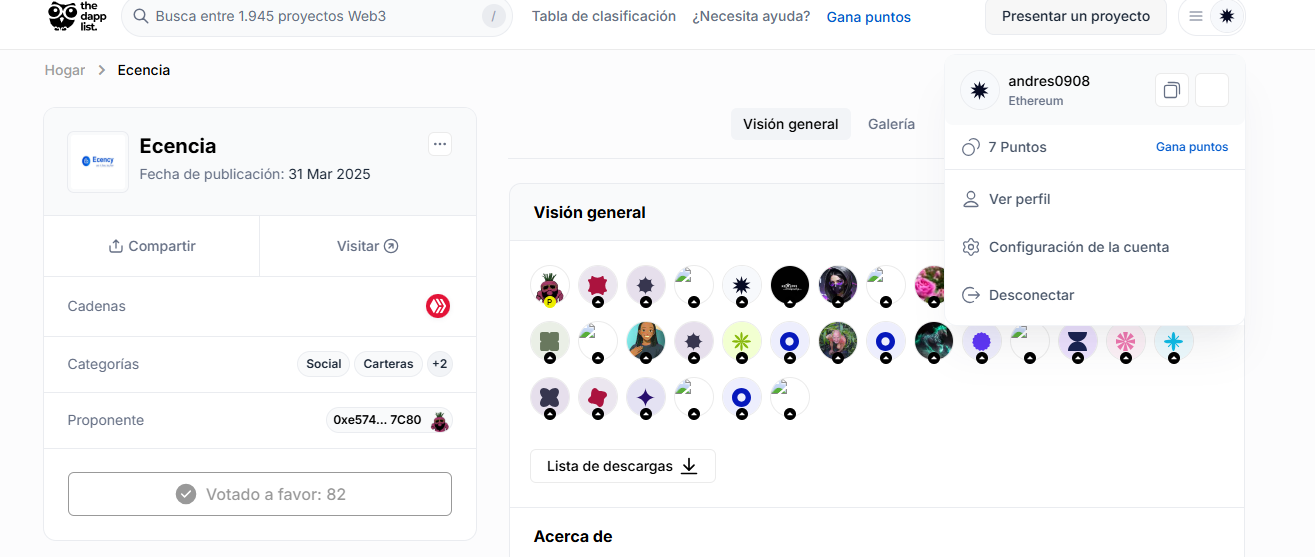Open the black circular voter avatar
Viewport: 1315px width, 557px height.
(790, 286)
